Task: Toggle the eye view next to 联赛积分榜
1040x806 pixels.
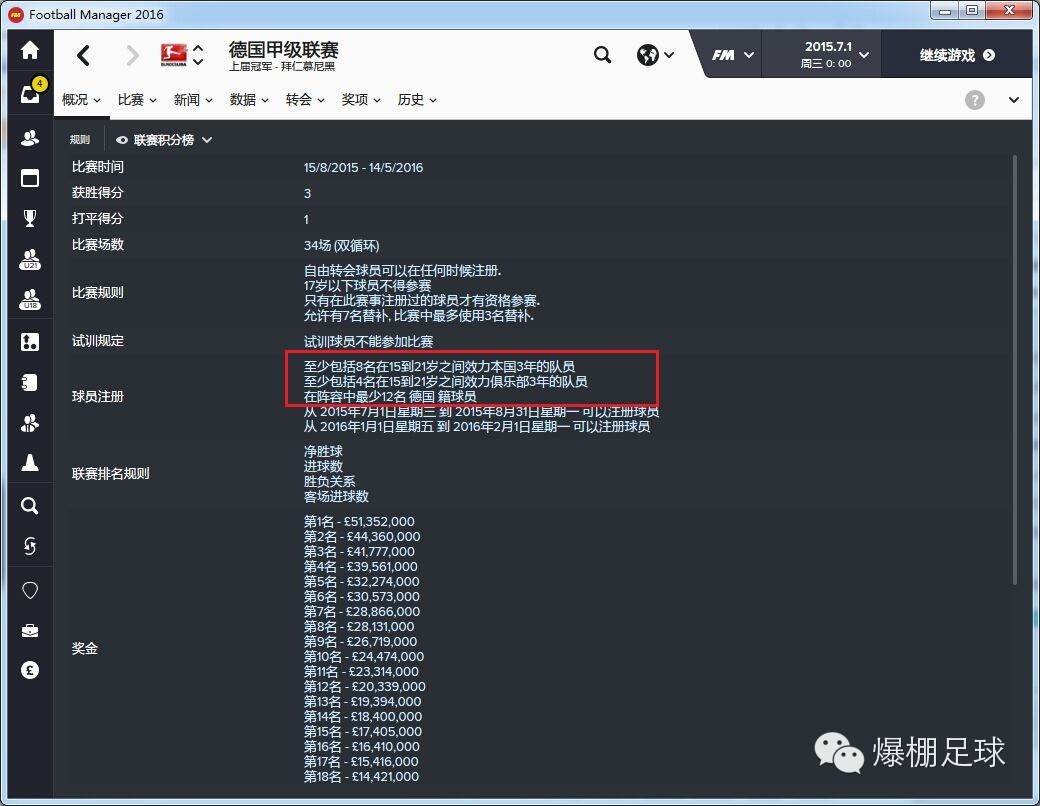Action: tap(121, 140)
